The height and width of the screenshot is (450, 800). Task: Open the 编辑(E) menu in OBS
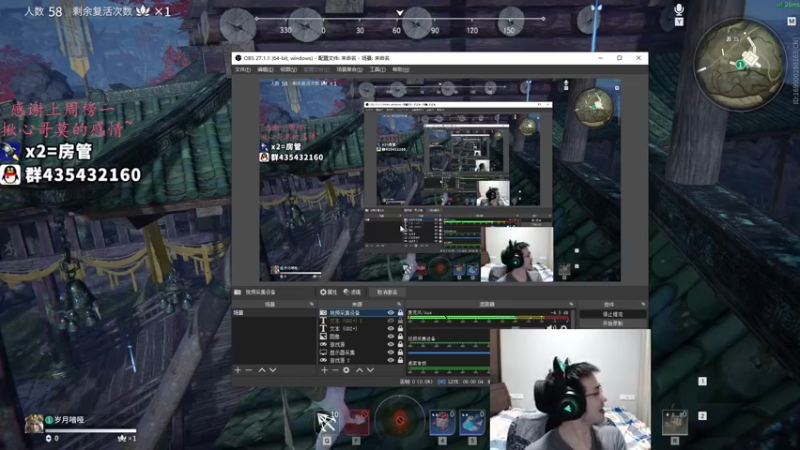265,69
